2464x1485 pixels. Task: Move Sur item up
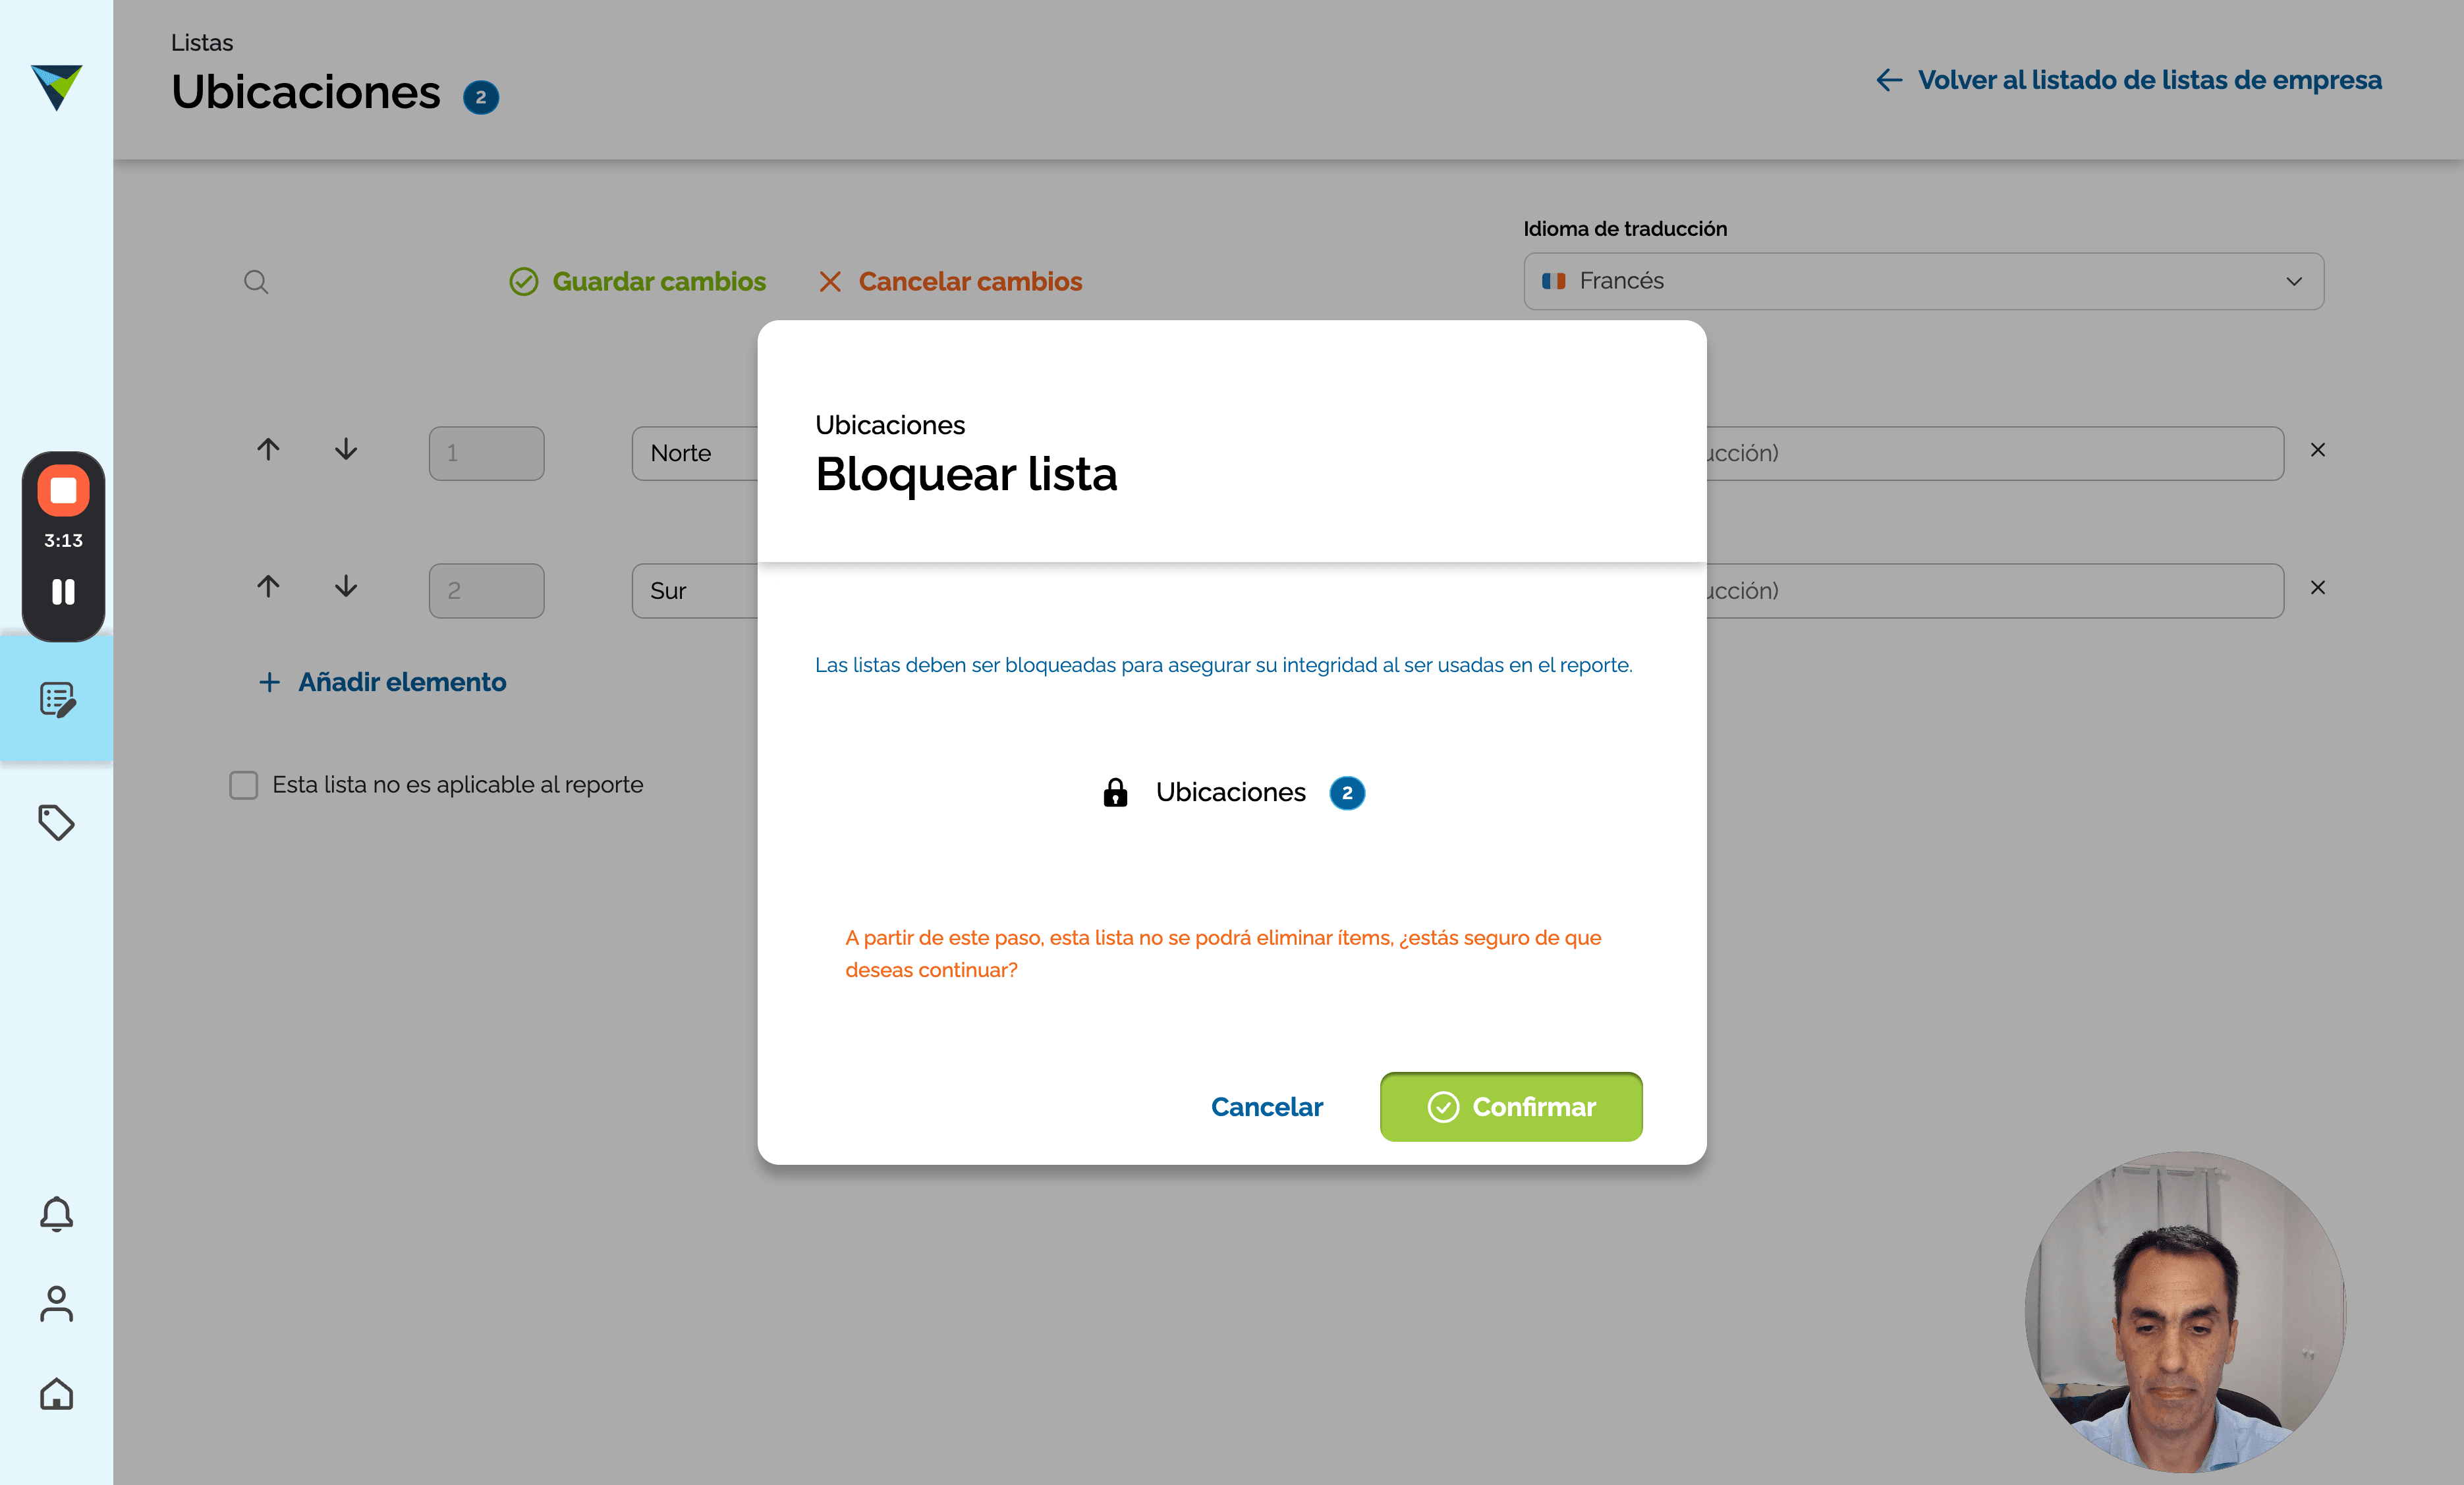pos(268,587)
